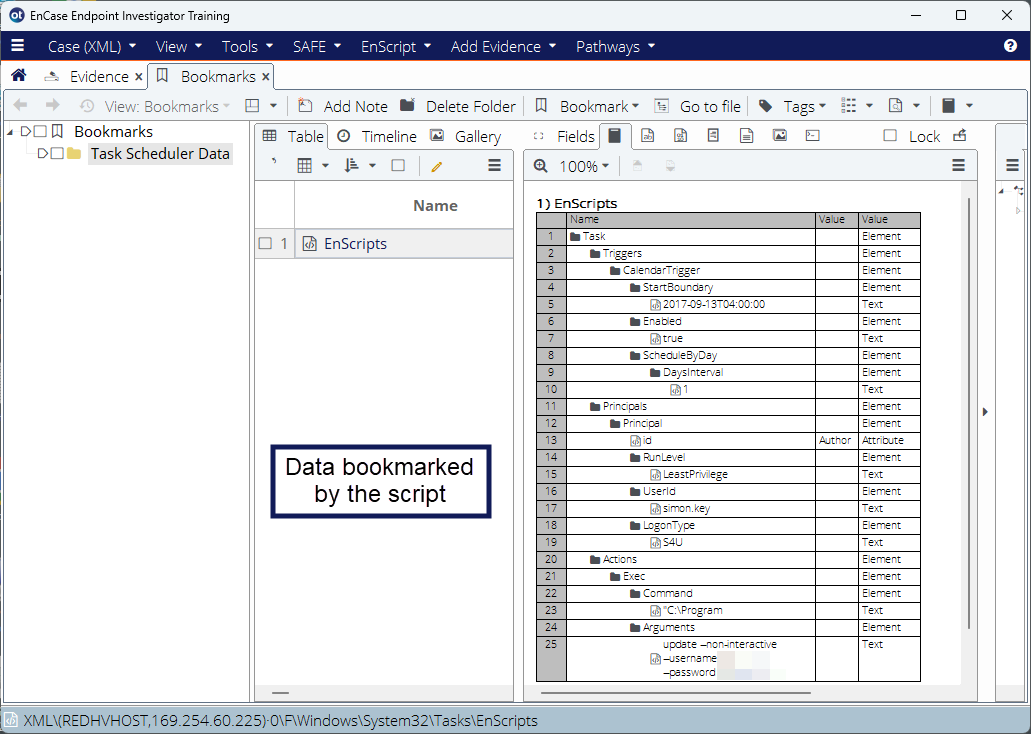Click the dark clipboard report icon in the toolbar
The width and height of the screenshot is (1031, 734).
(x=948, y=105)
